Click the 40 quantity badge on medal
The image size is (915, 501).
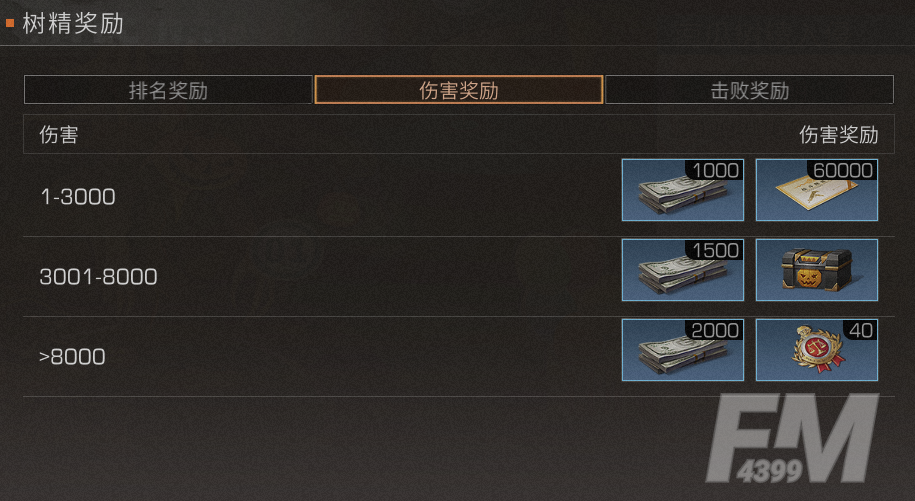point(861,331)
